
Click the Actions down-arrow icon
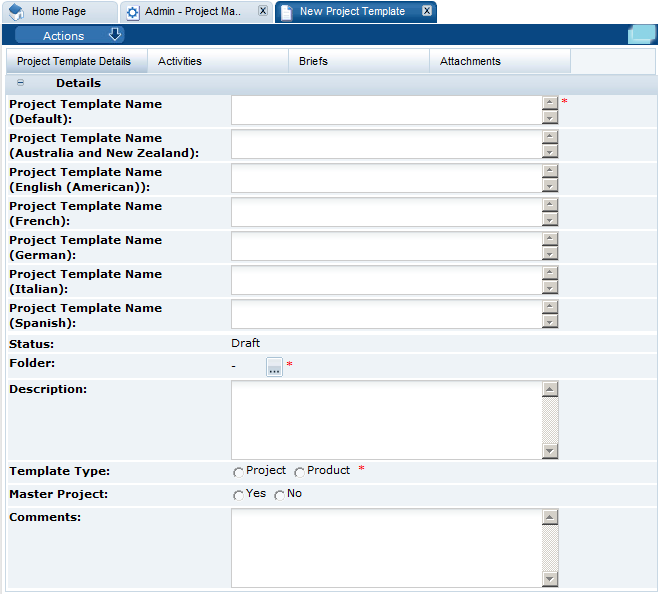(x=115, y=34)
